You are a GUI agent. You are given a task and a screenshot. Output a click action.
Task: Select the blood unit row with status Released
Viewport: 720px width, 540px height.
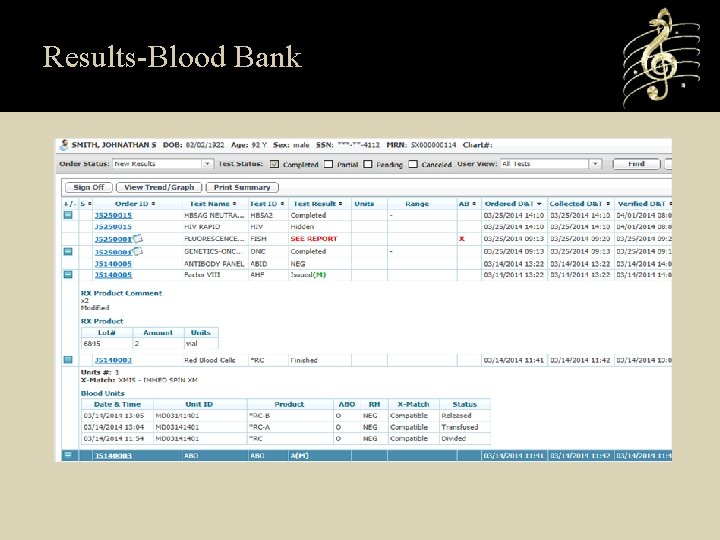point(286,416)
